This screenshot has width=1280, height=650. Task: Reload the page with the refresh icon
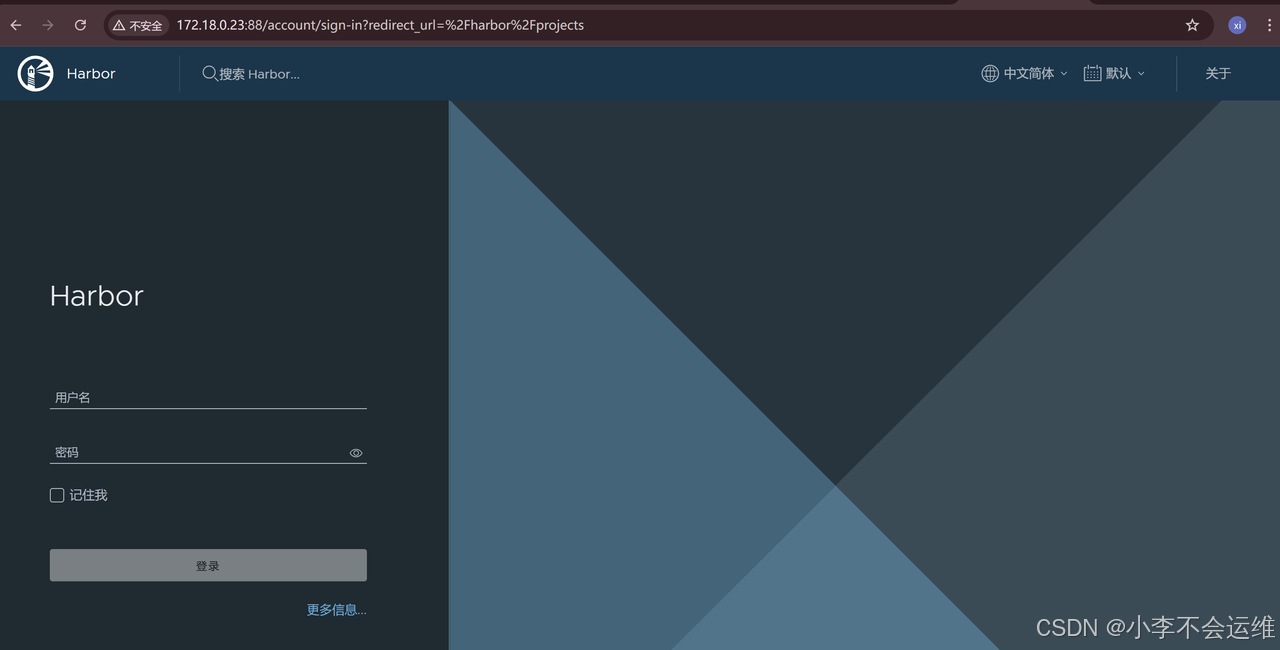[x=80, y=25]
